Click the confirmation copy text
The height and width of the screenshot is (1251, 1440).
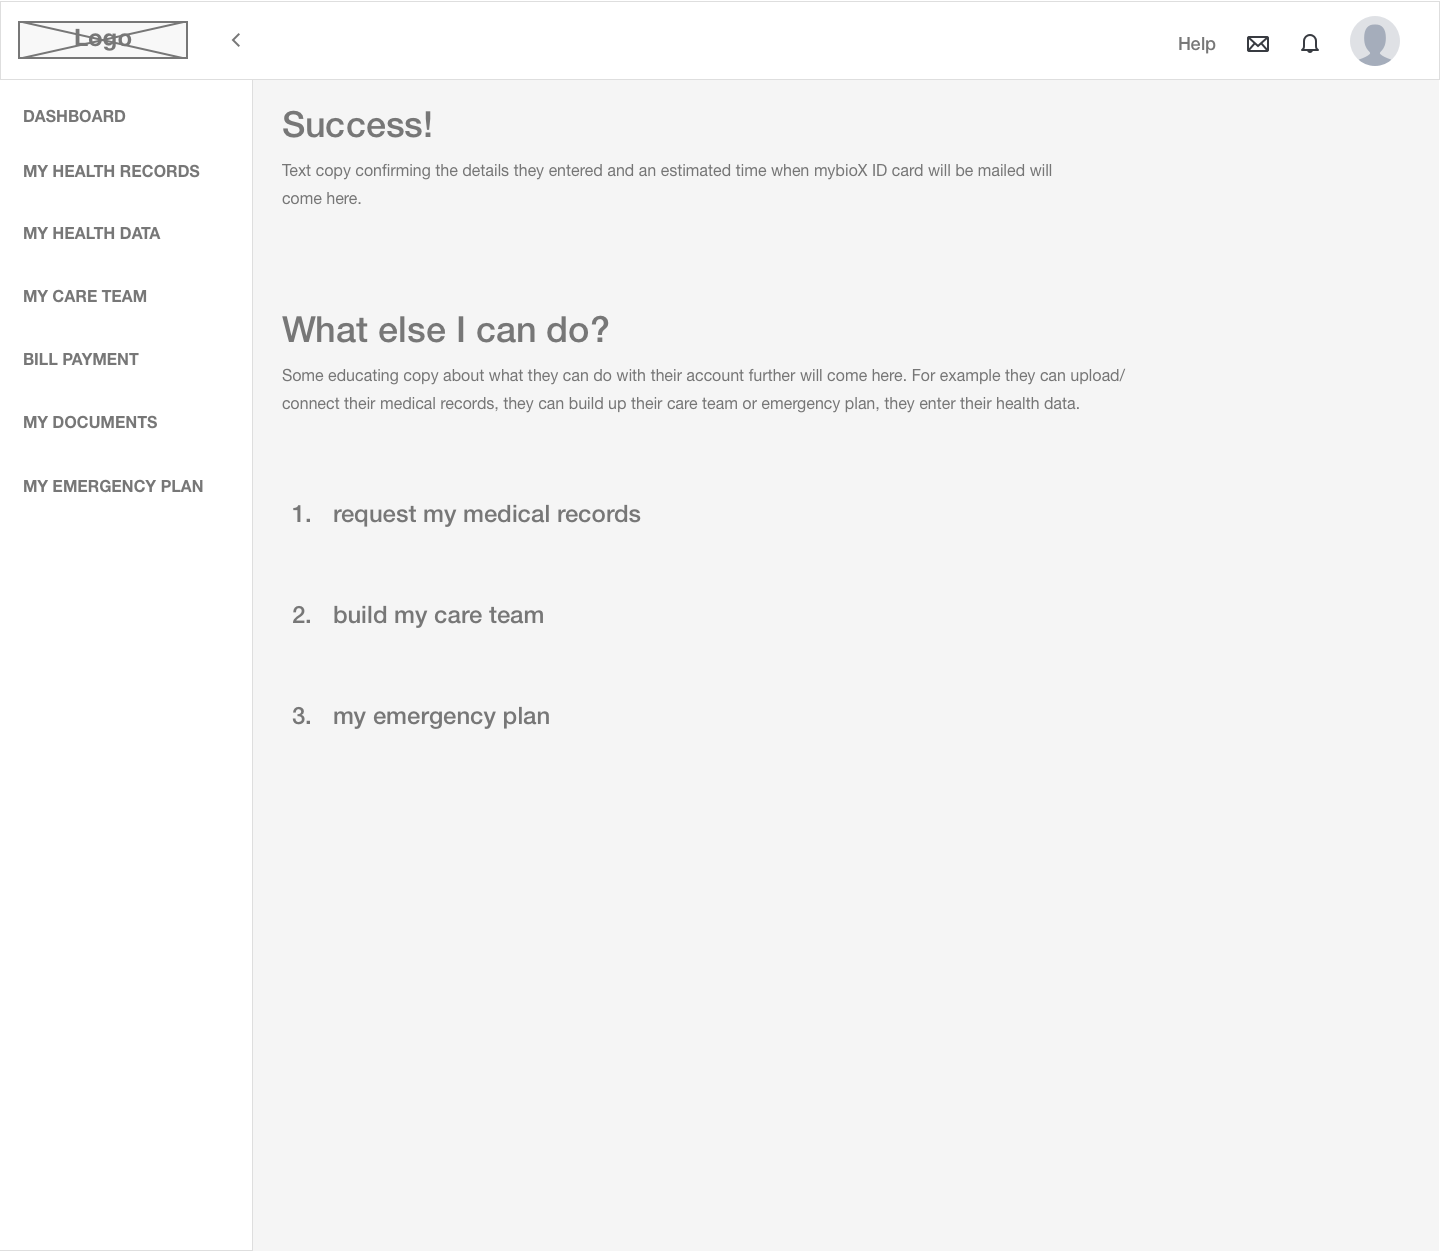667,184
